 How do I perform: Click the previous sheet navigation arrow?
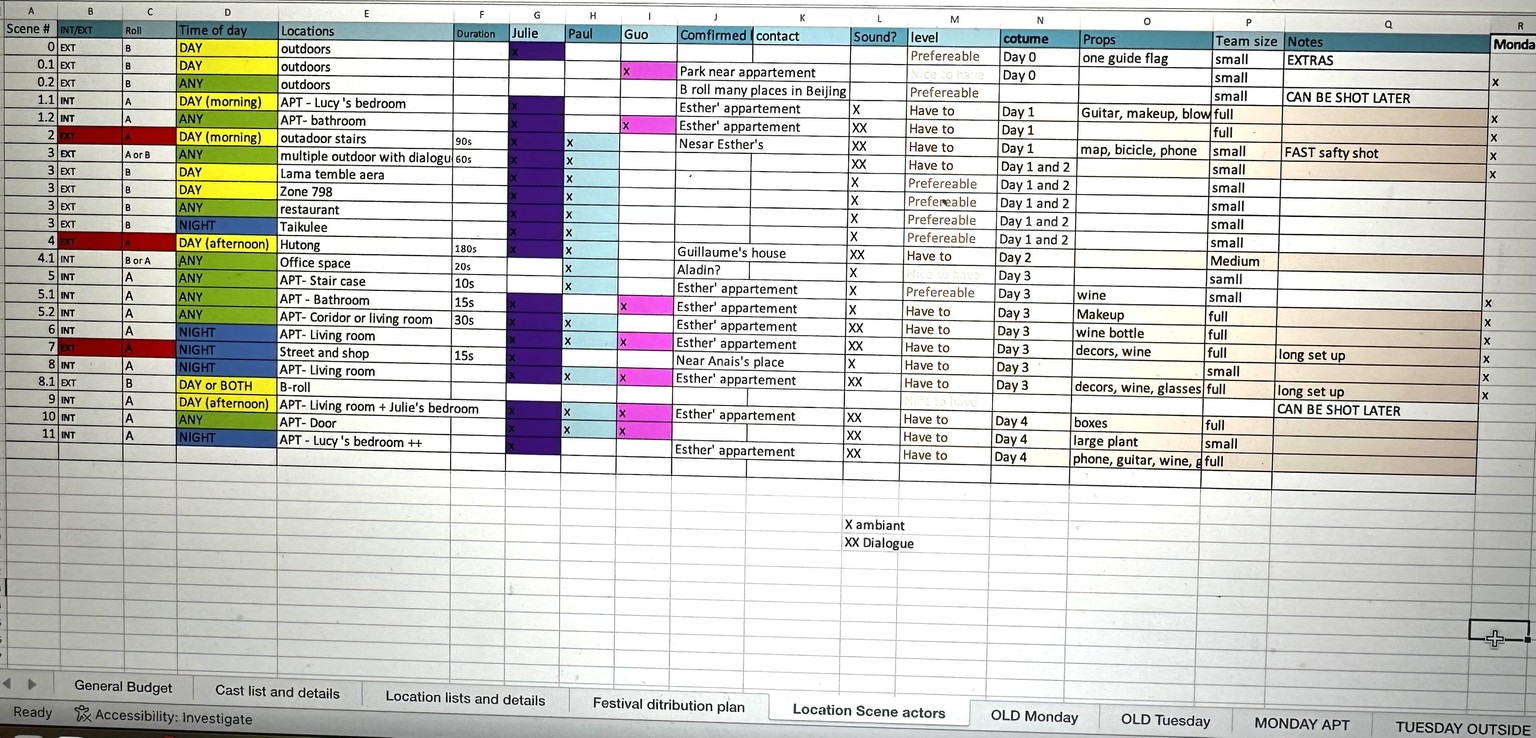click(8, 683)
